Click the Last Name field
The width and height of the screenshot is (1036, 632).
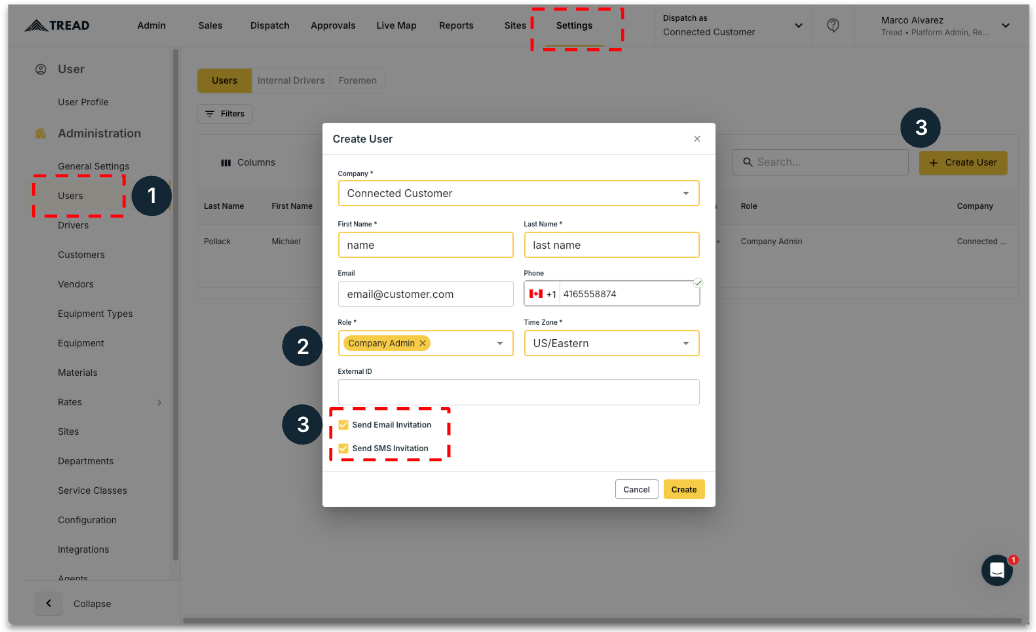tap(611, 245)
